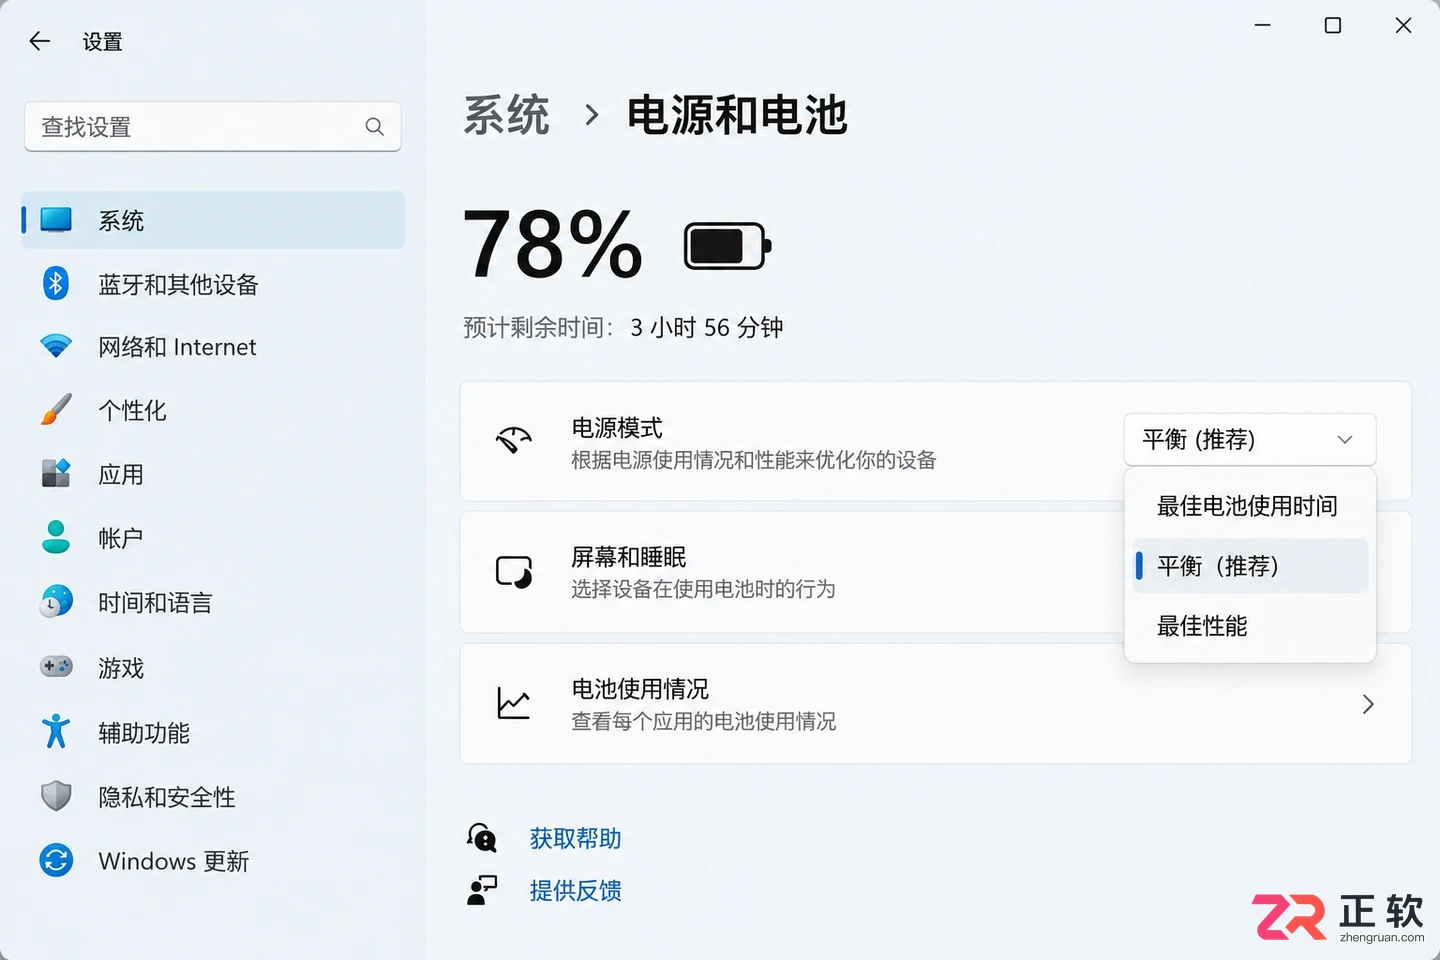
Task: Open the 获取帮助 link
Action: [576, 838]
